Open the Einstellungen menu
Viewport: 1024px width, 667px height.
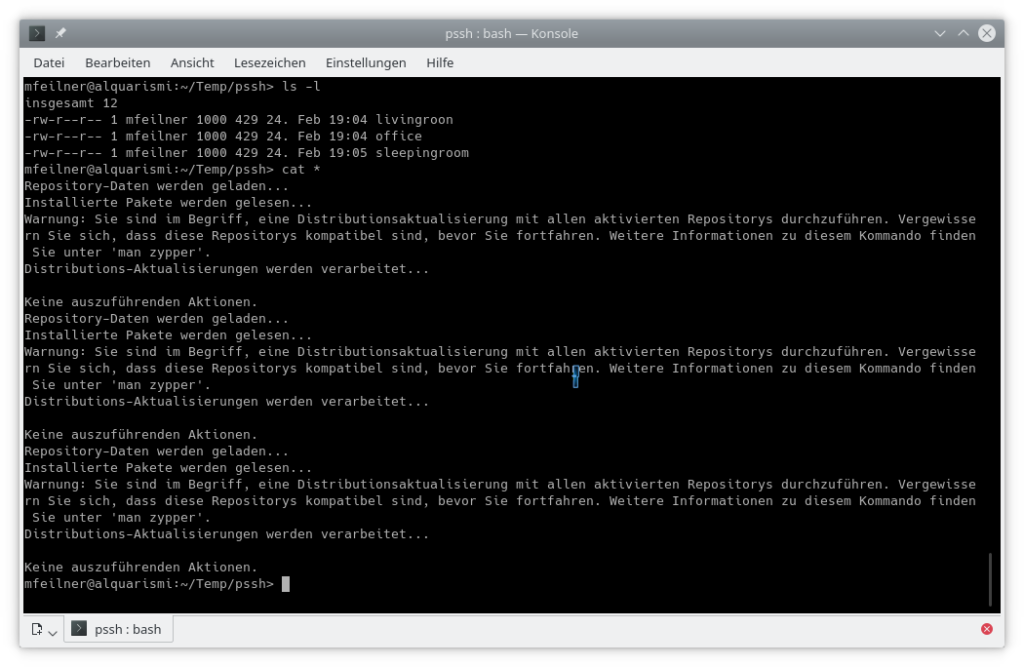pyautogui.click(x=366, y=63)
